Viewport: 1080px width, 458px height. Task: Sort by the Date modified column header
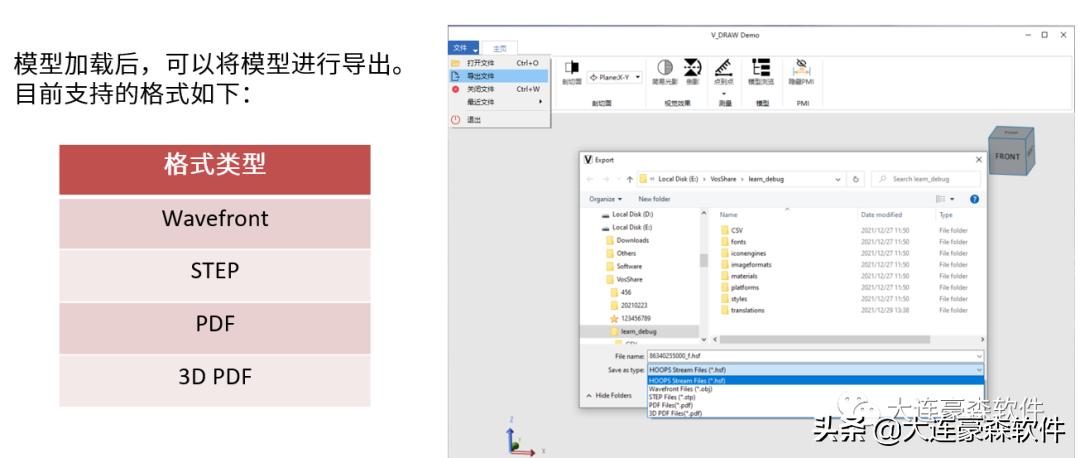point(881,215)
